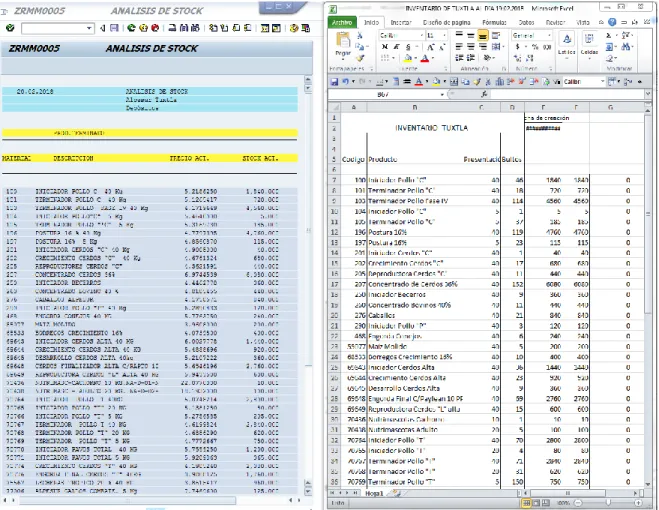Viewport: 659px width, 510px height.
Task: Click Undo in Excel quick access toolbar
Action: pos(345,82)
